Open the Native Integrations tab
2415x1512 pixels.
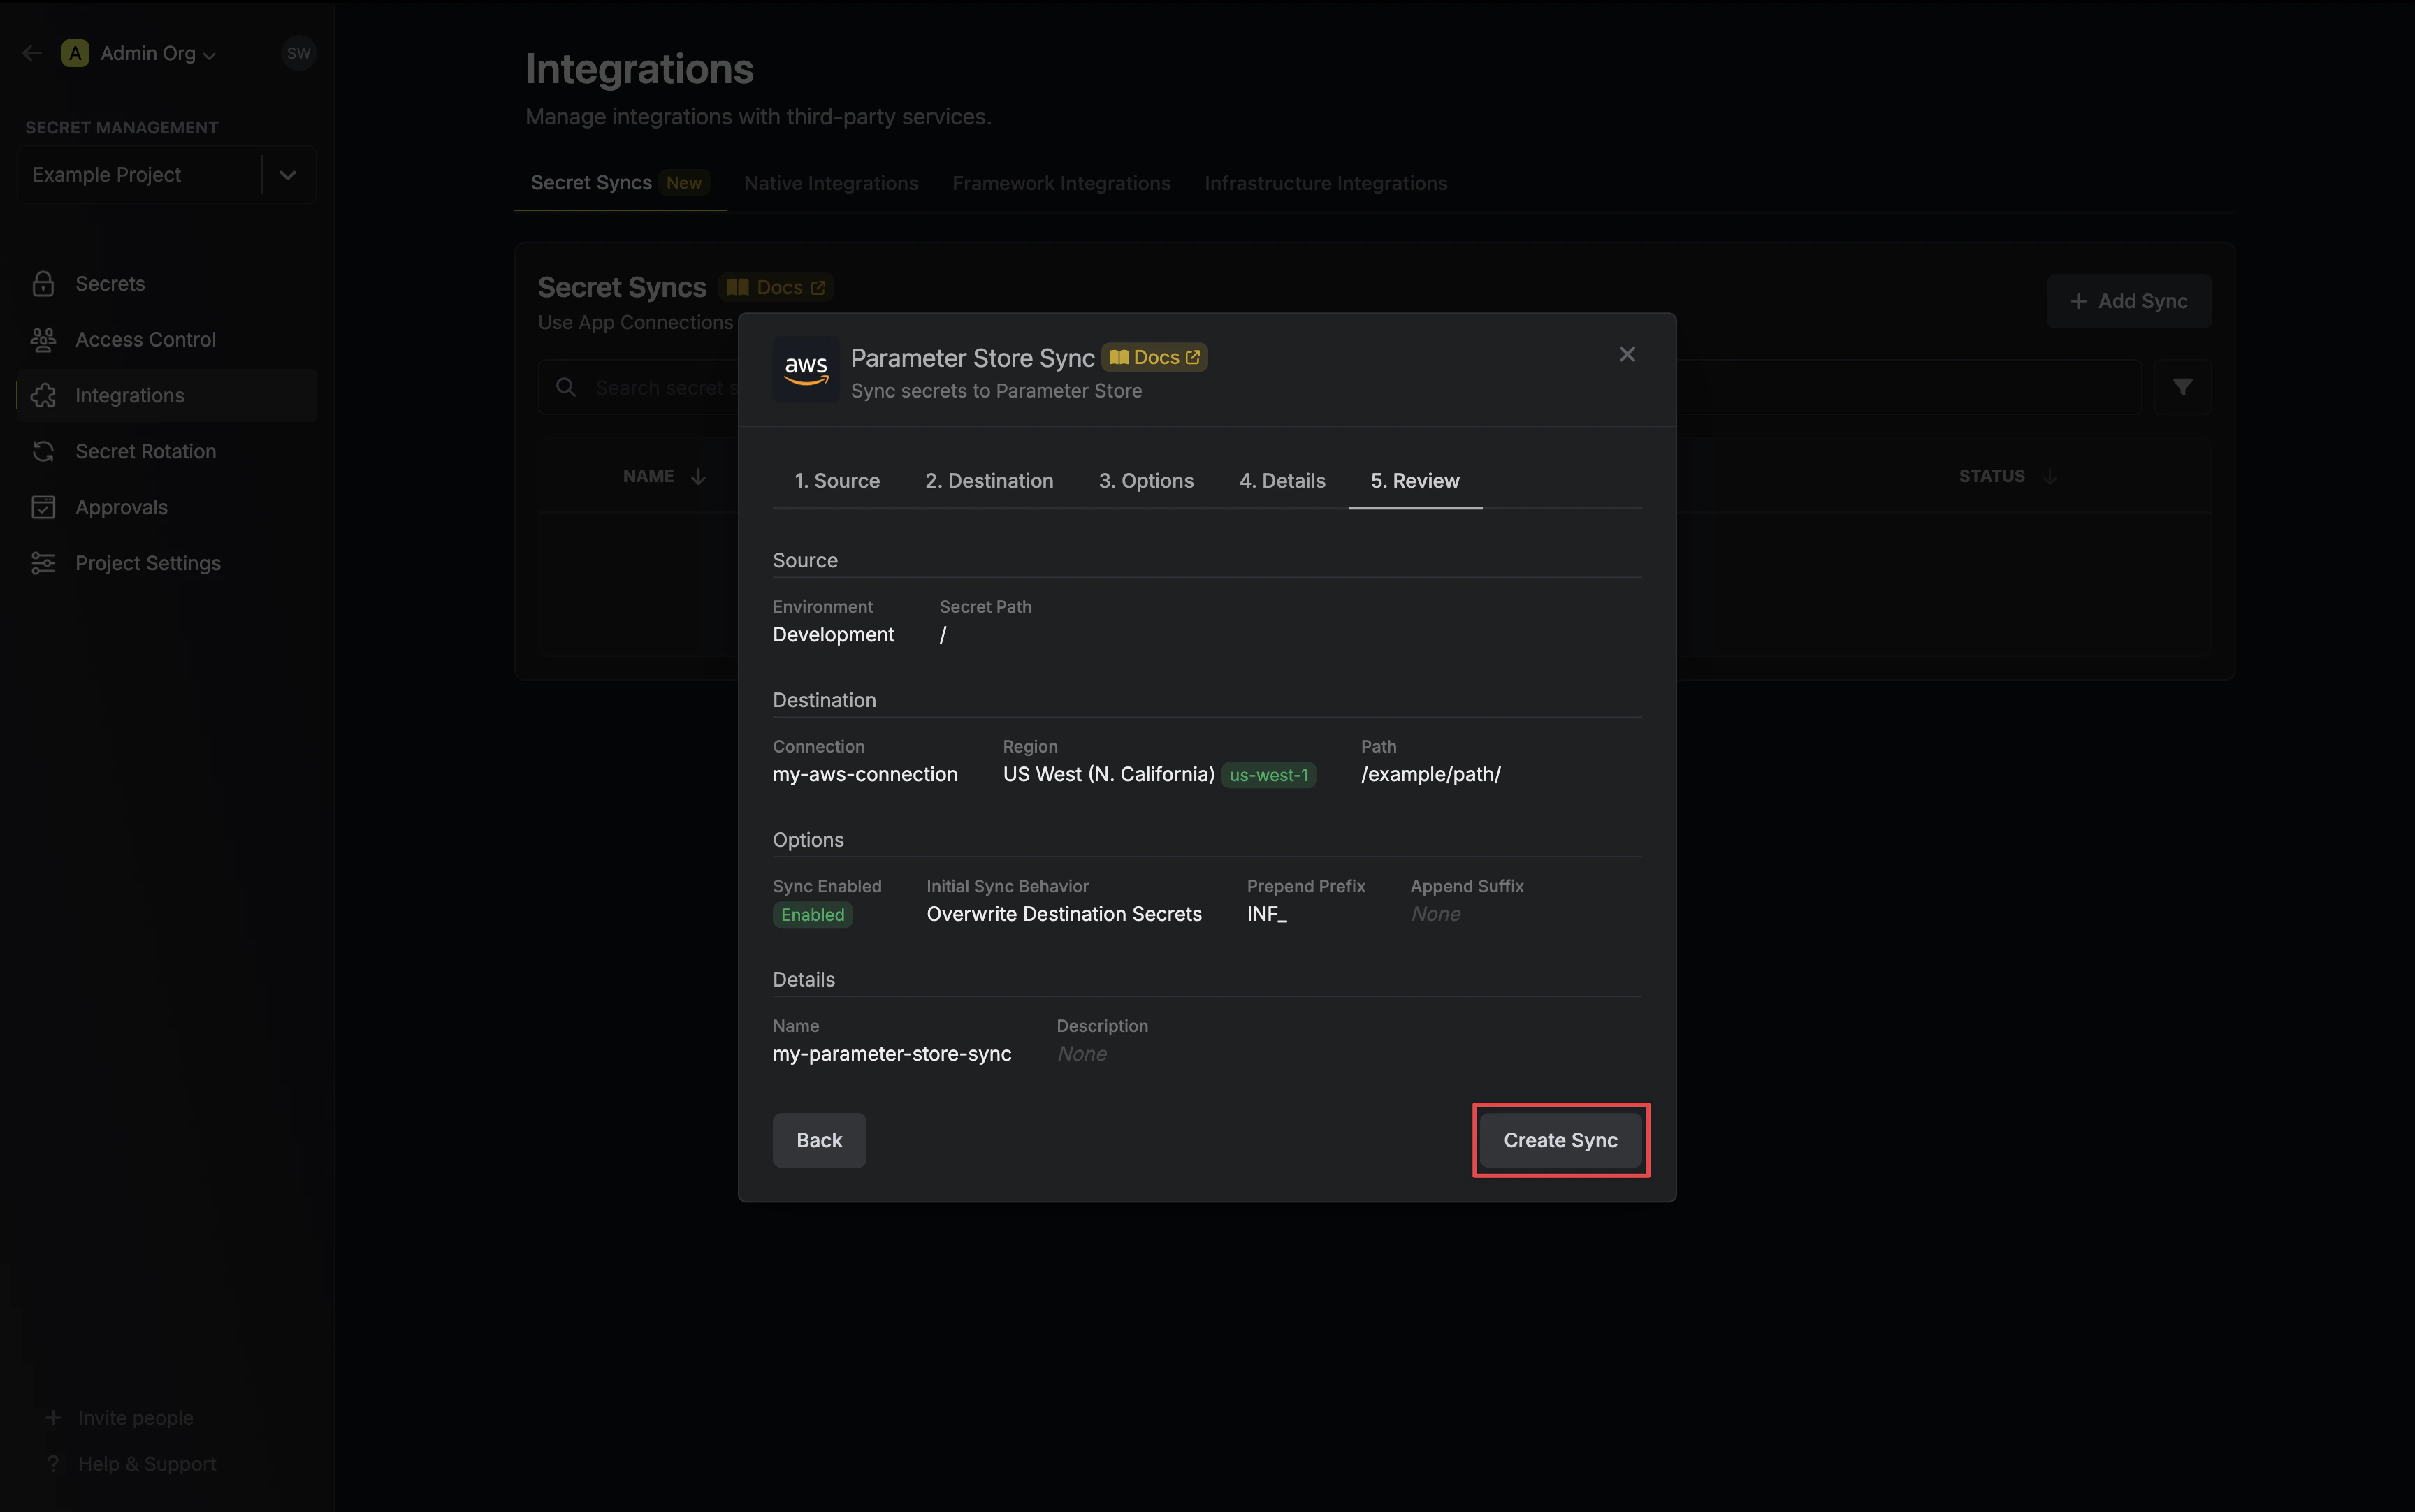coord(831,183)
